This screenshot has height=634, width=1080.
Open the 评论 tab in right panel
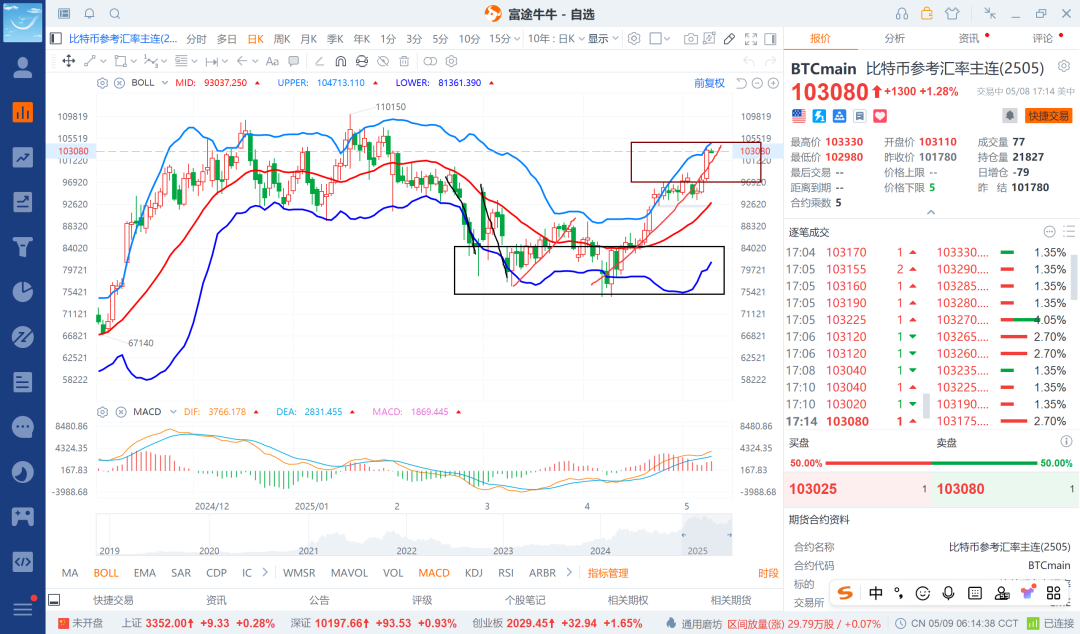pos(1043,39)
